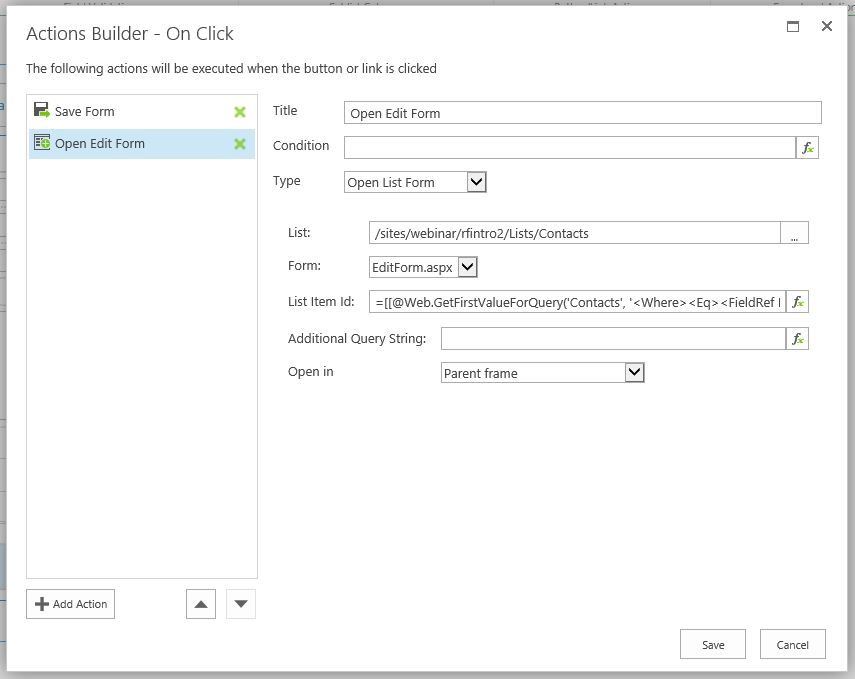Click the Save Form action icon
The height and width of the screenshot is (679, 855).
(41, 111)
